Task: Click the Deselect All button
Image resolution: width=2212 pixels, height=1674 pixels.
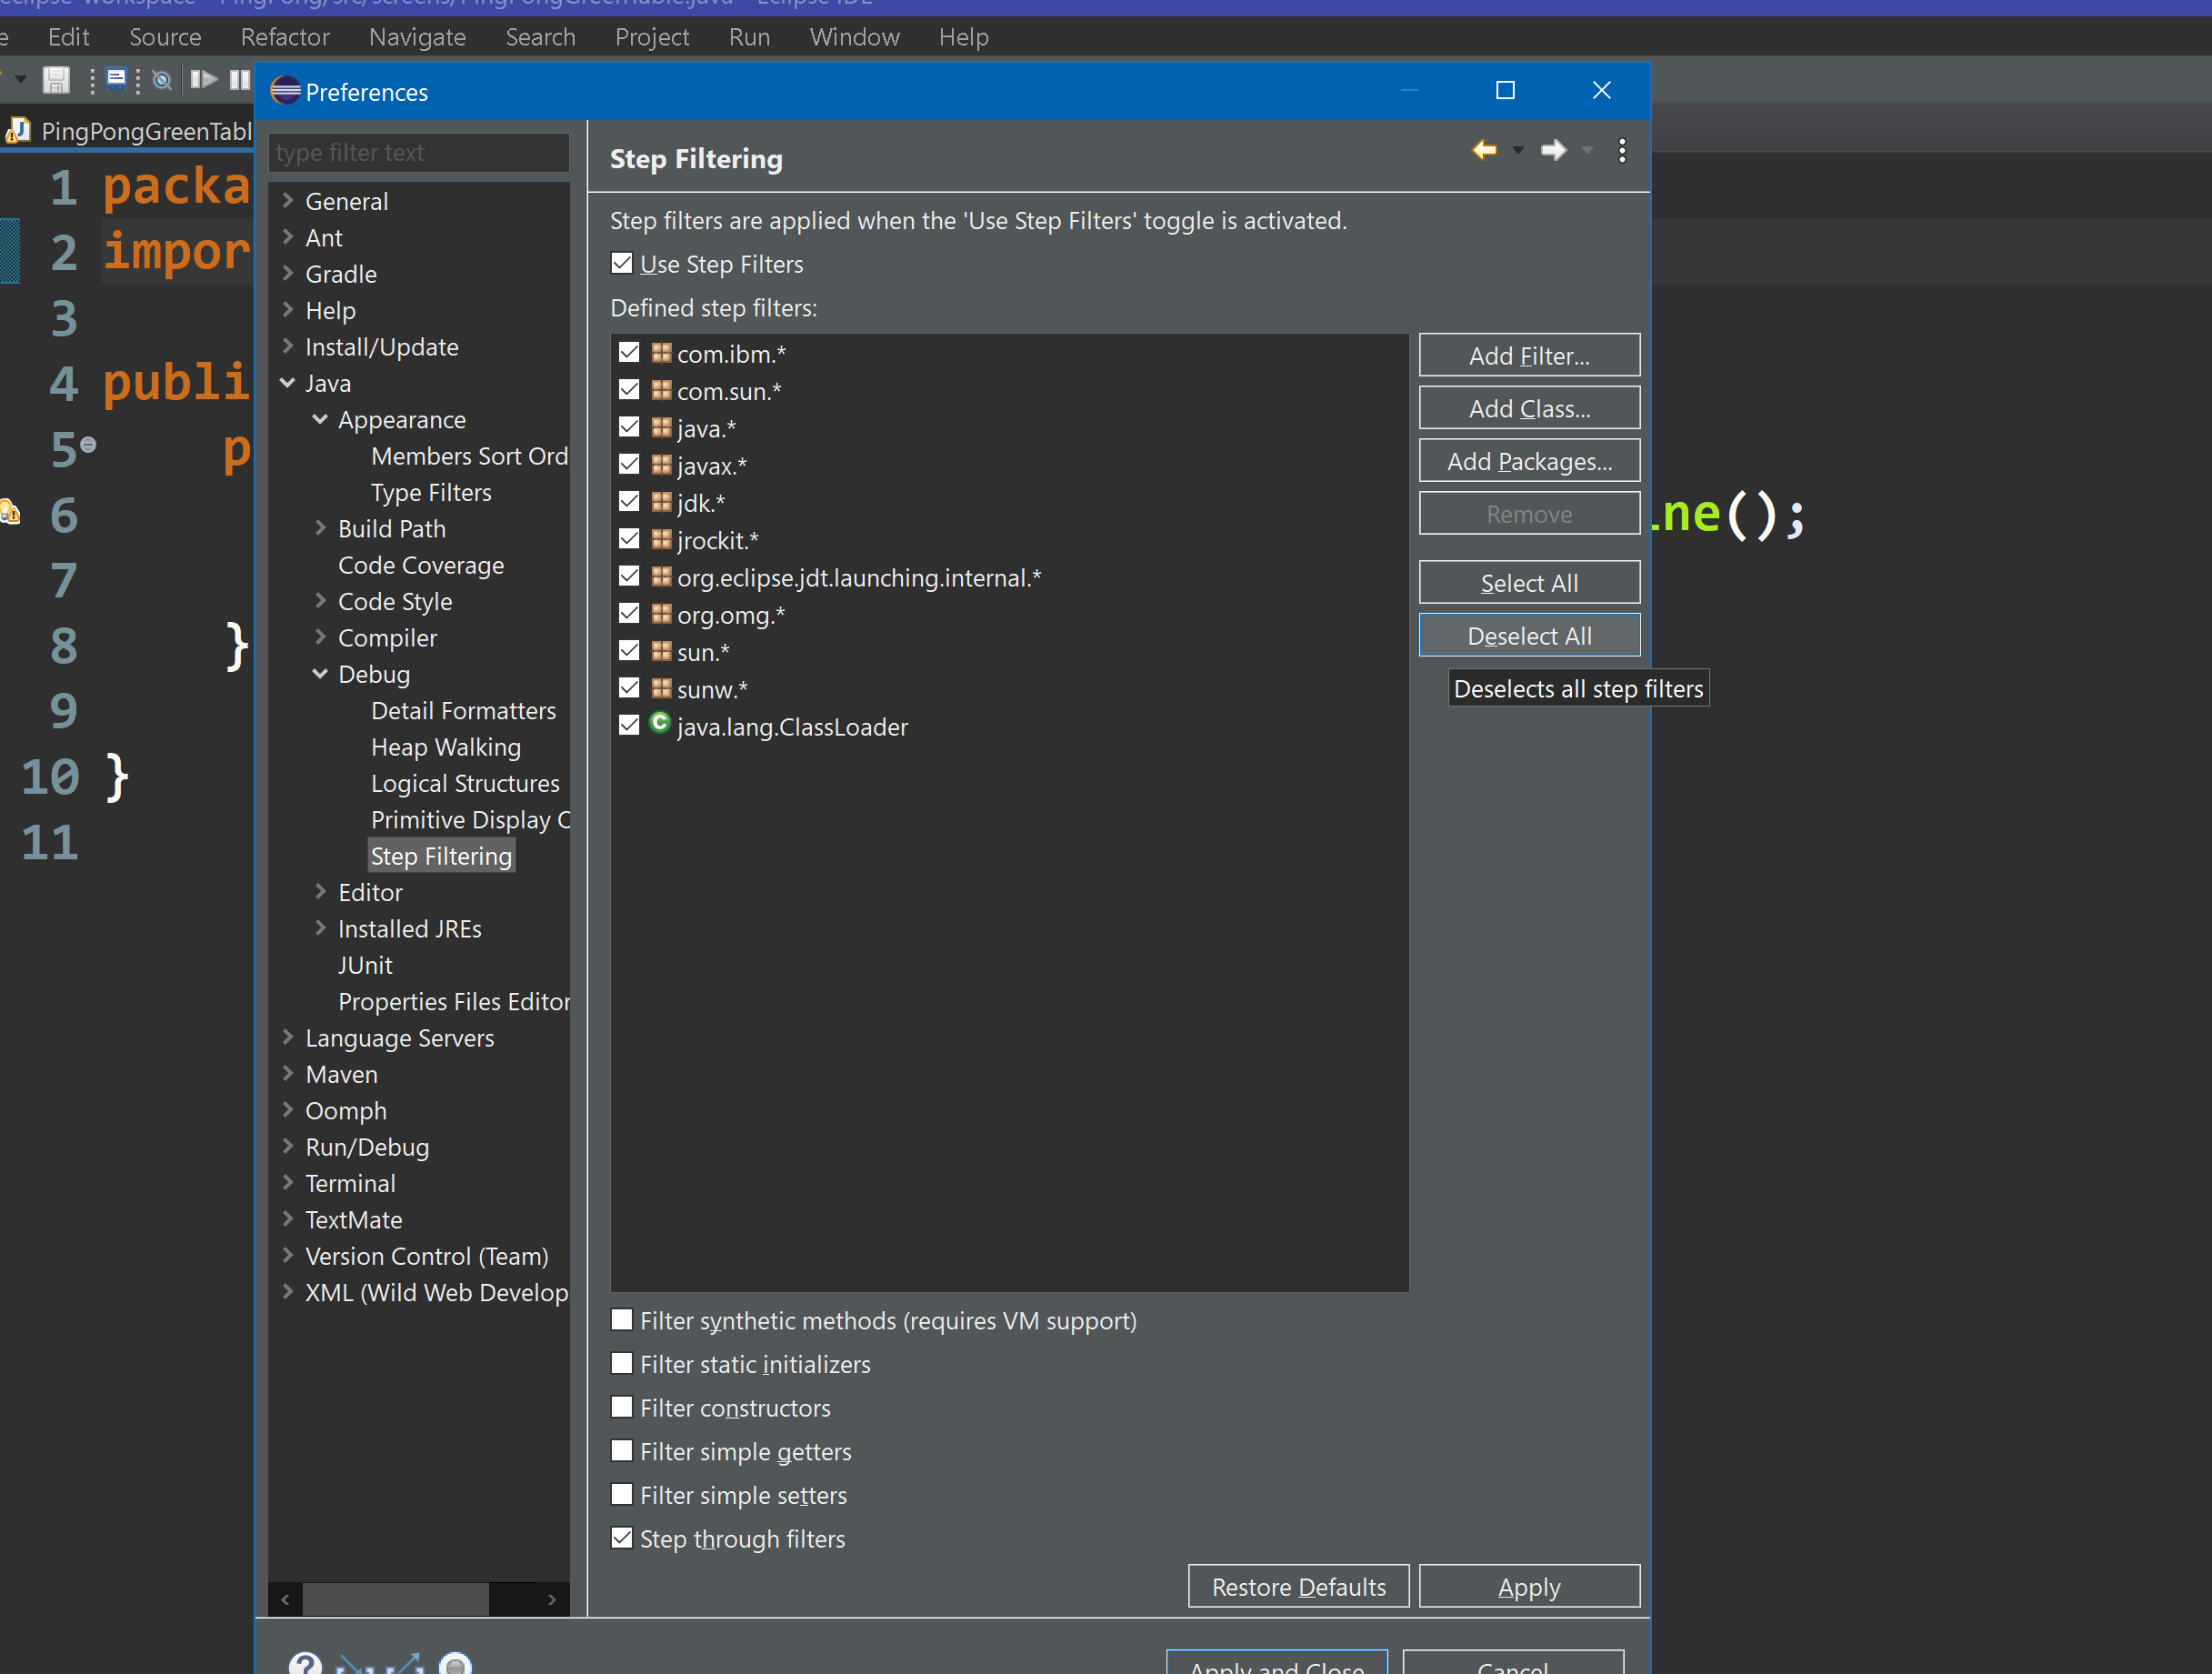Action: [x=1529, y=635]
